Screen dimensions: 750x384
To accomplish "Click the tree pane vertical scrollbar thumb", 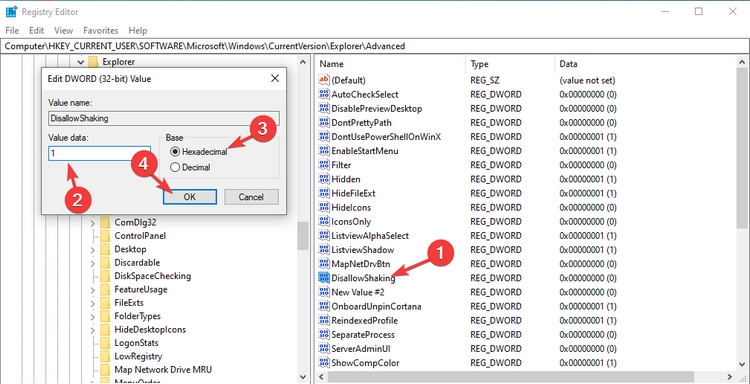I will pyautogui.click(x=303, y=236).
